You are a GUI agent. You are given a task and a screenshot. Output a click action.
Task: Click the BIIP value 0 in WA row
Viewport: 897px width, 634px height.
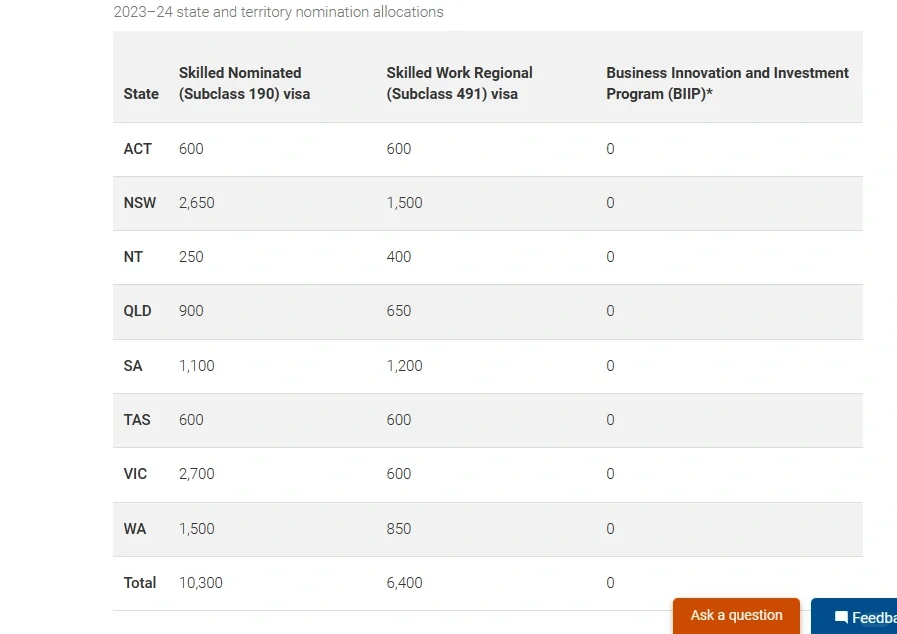610,529
